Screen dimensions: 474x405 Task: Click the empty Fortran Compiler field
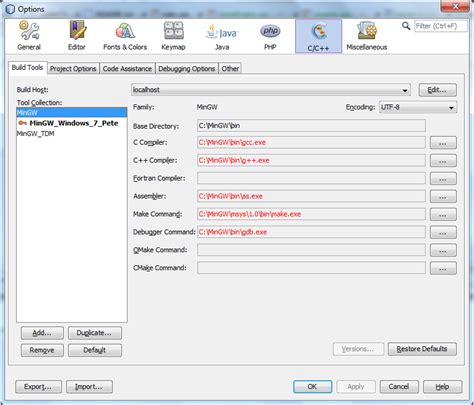pyautogui.click(x=311, y=178)
